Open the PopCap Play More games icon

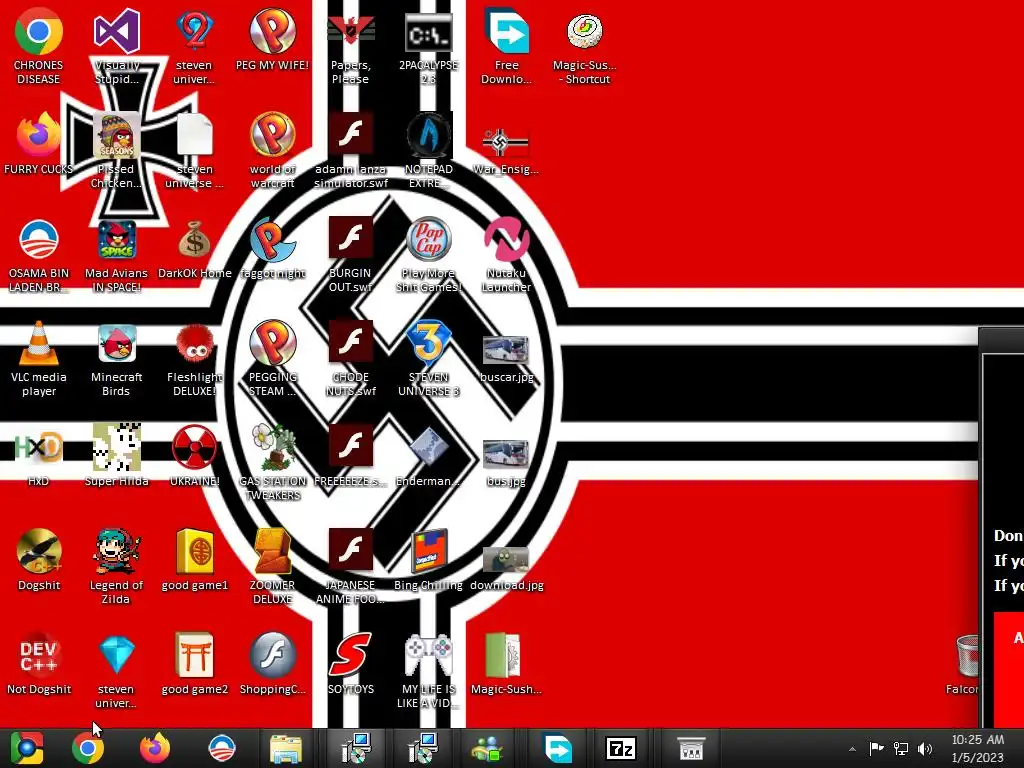(428, 254)
